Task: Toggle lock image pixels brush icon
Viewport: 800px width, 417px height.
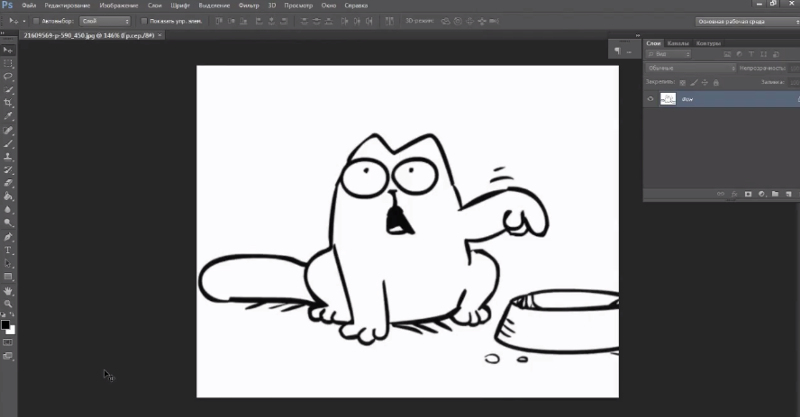Action: [694, 83]
